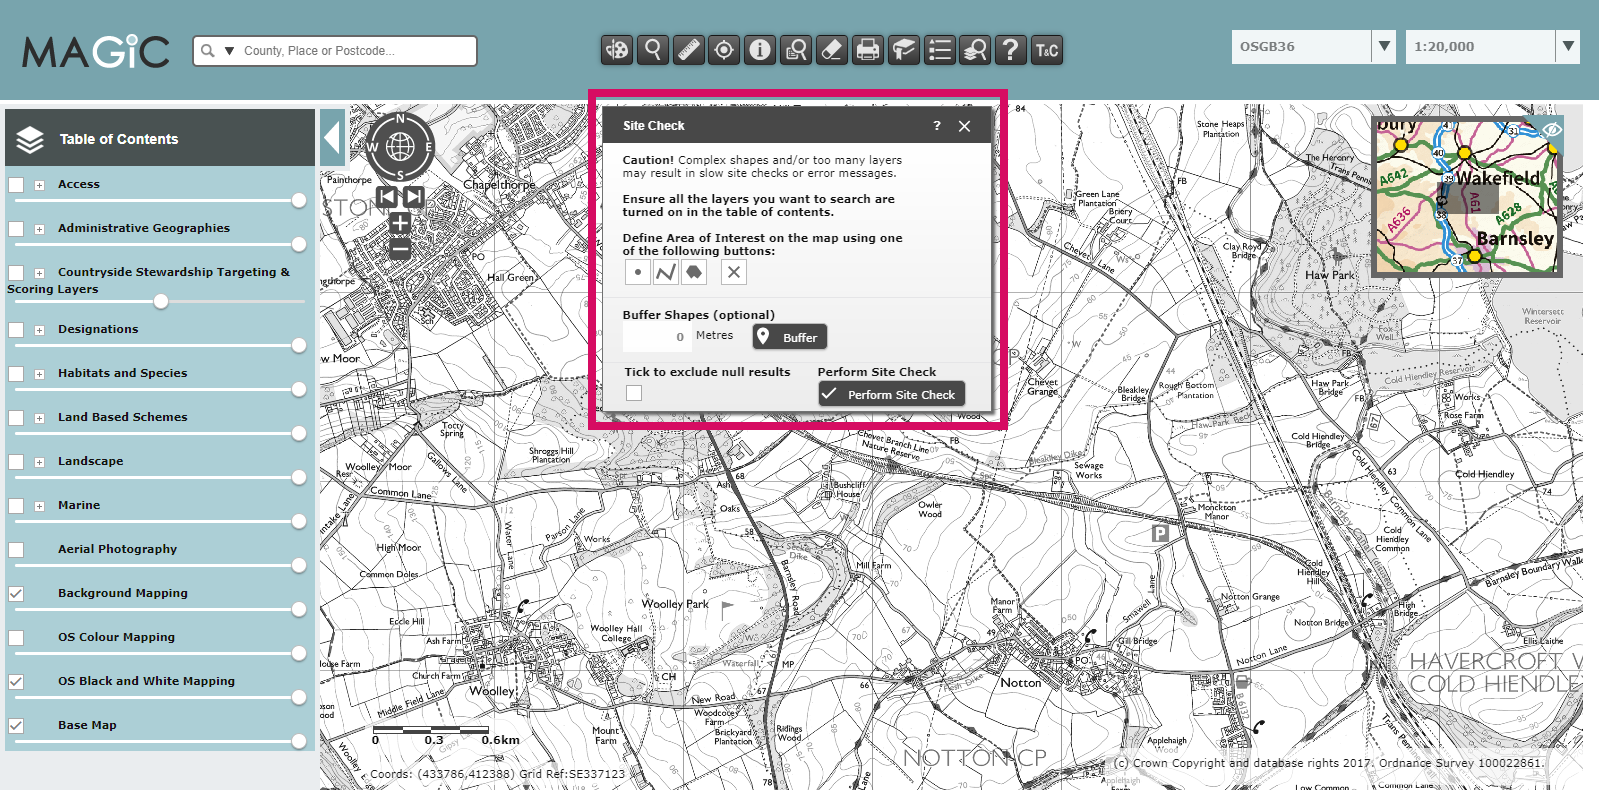The height and width of the screenshot is (790, 1600).
Task: Tick exclude null results checkbox
Action: [634, 393]
